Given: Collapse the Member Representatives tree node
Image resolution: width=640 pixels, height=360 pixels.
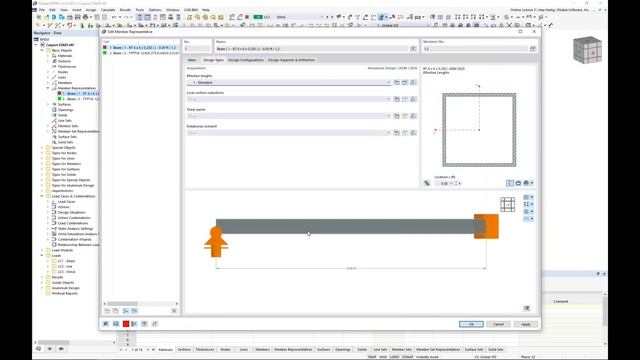Looking at the screenshot, I should point(48,88).
